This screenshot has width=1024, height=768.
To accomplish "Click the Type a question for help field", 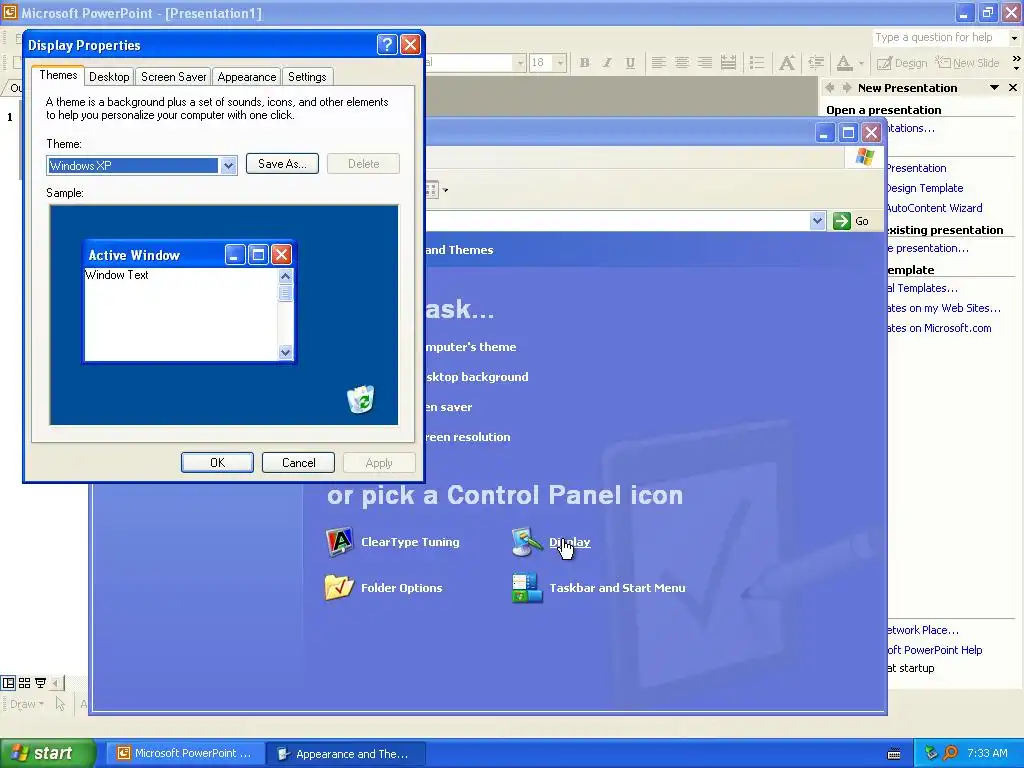I will [x=940, y=38].
